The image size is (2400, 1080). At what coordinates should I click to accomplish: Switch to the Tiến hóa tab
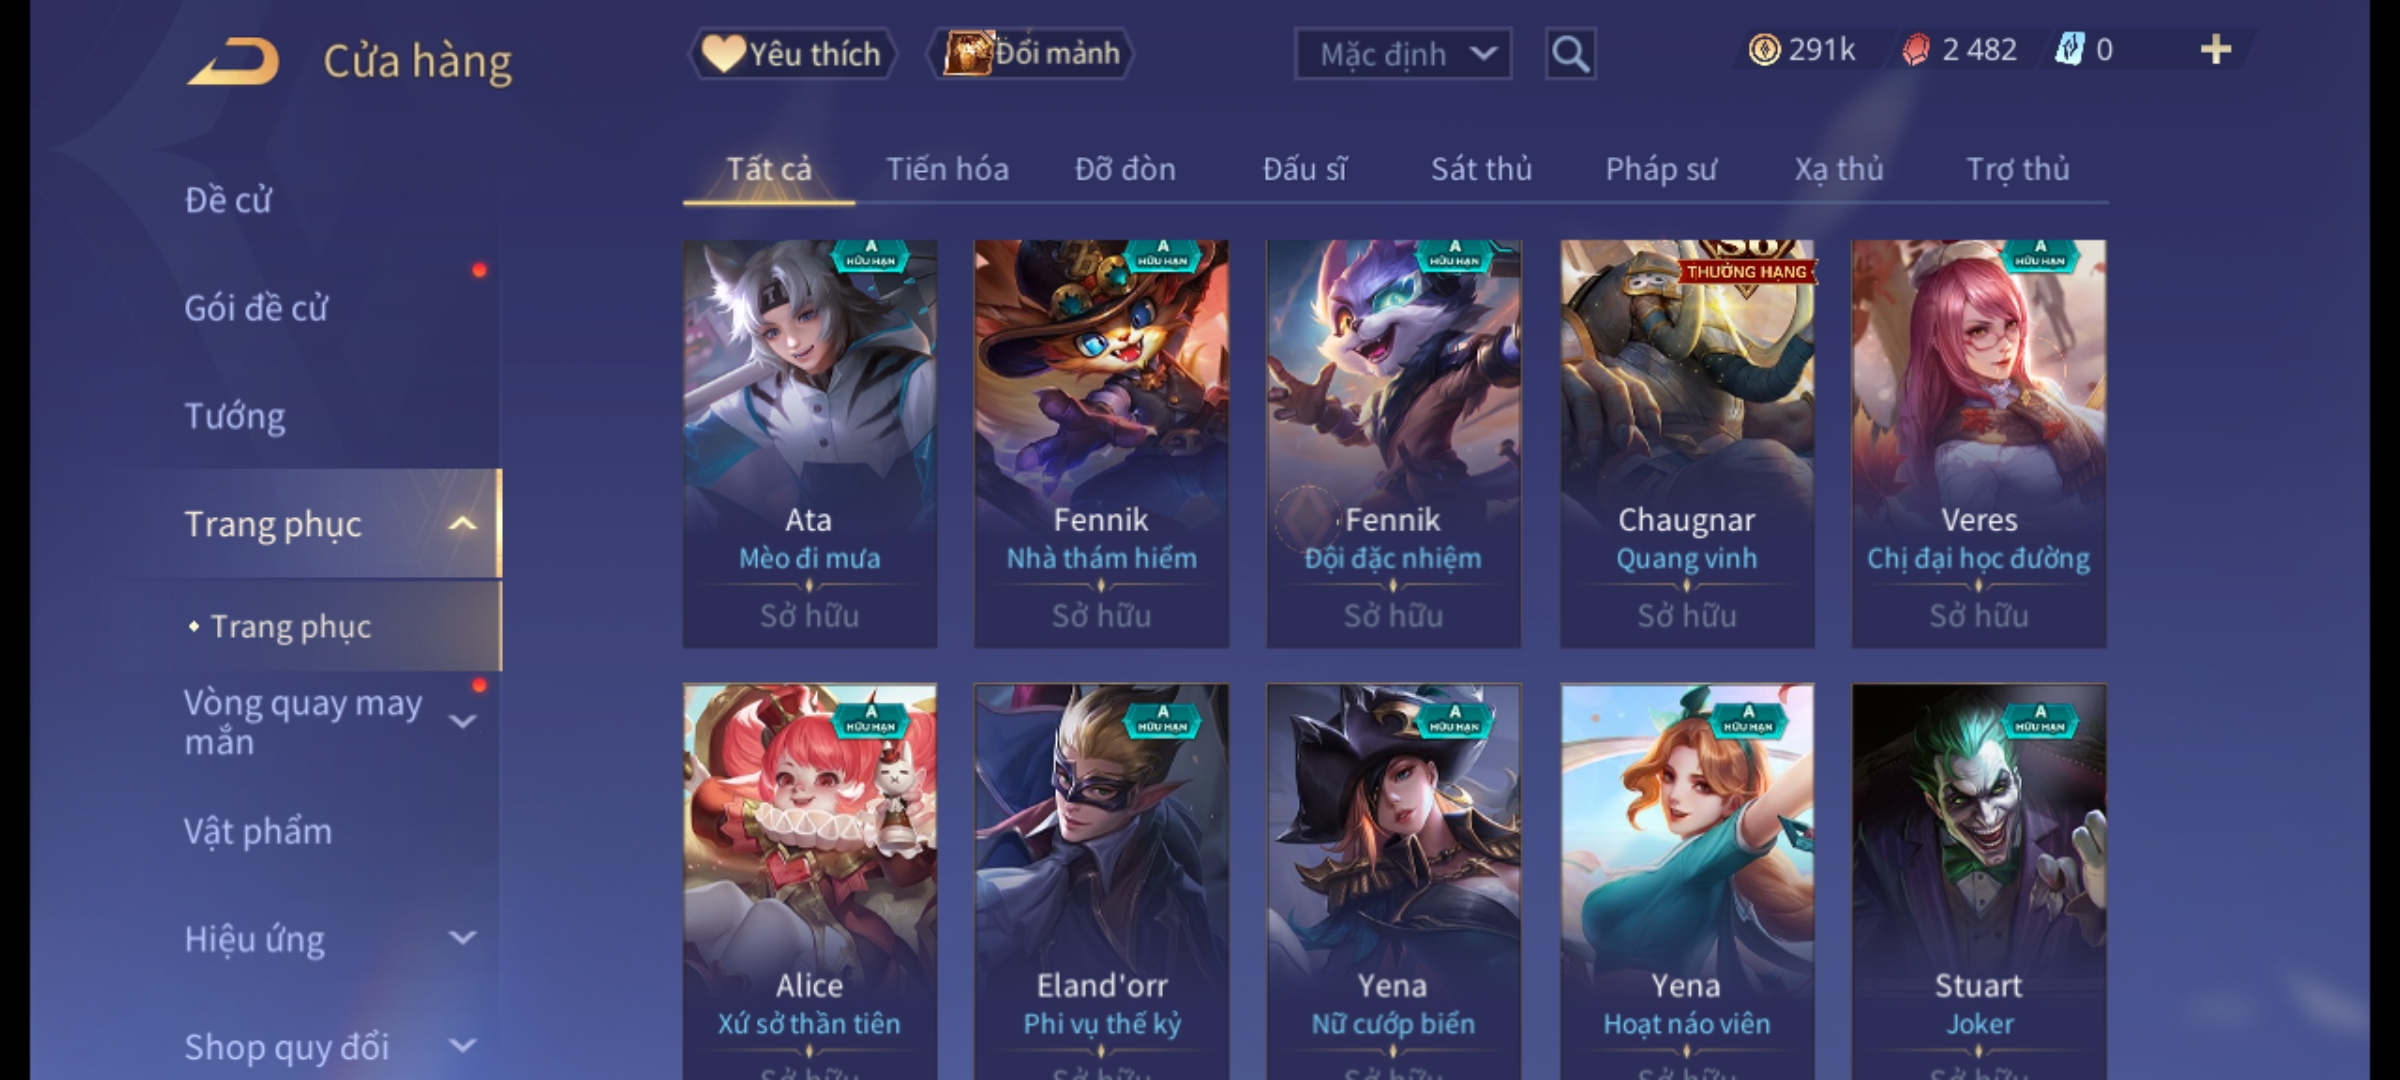coord(947,170)
